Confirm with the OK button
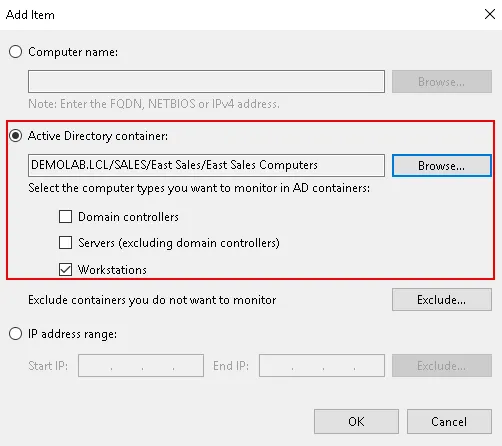This screenshot has width=502, height=446. coord(356,422)
